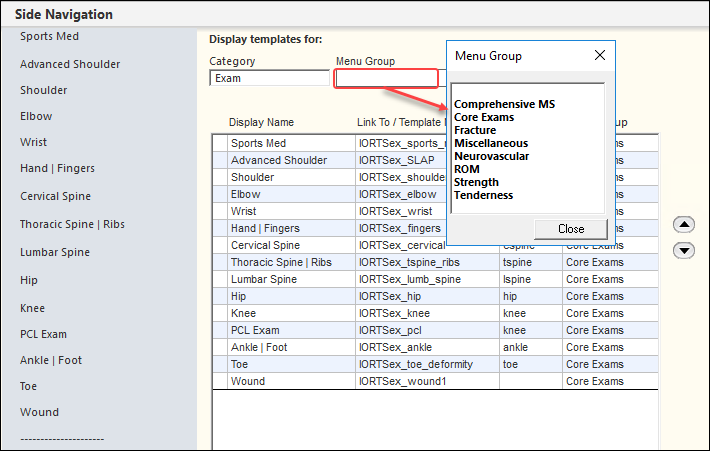Click IORTSex_wound1 template cell
The image size is (710, 451).
pyautogui.click(x=427, y=381)
